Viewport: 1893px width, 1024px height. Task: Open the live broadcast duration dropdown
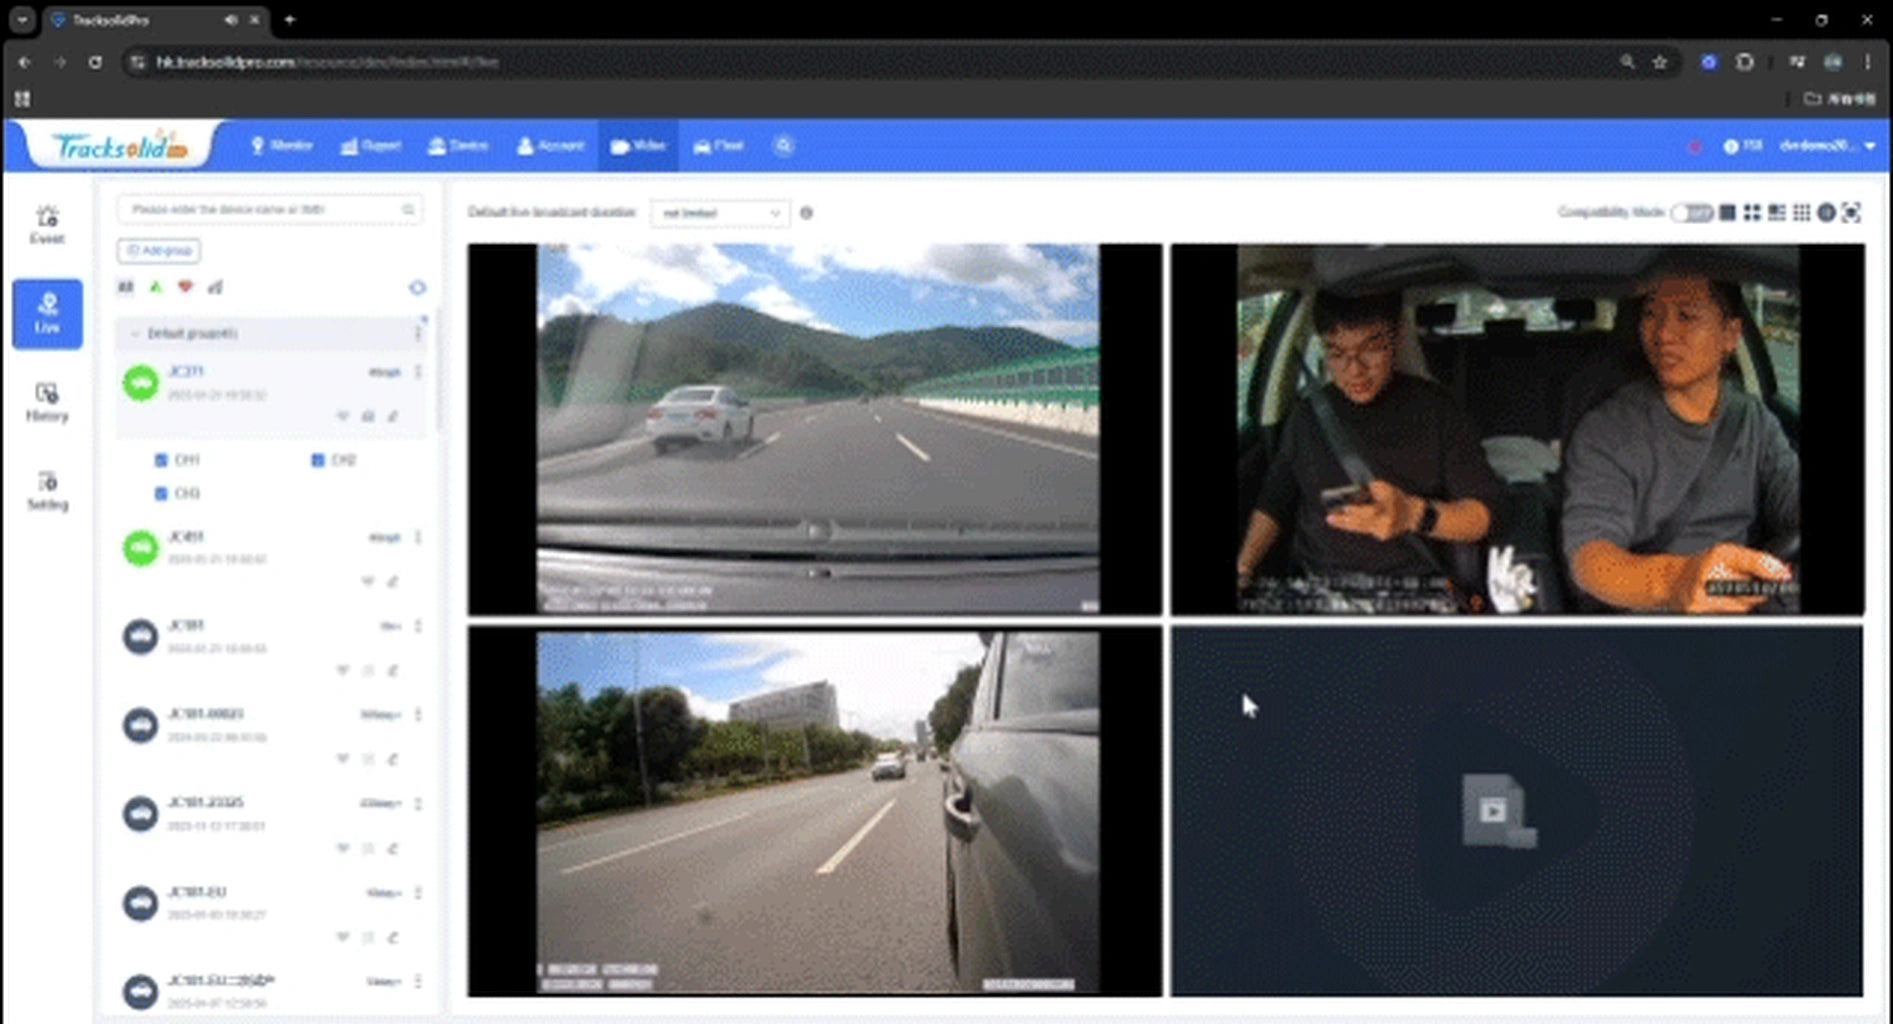click(719, 213)
